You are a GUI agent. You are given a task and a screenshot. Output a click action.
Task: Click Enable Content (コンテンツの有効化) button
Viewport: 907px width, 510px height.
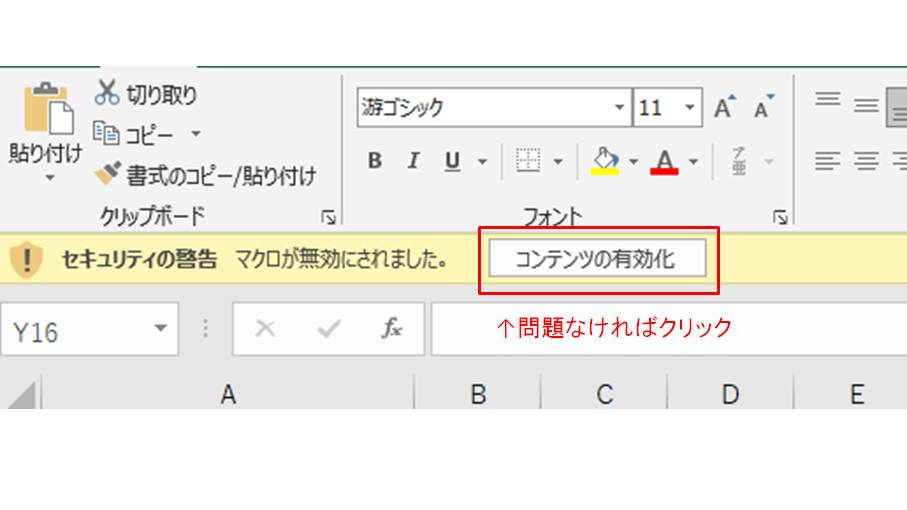pyautogui.click(x=598, y=258)
